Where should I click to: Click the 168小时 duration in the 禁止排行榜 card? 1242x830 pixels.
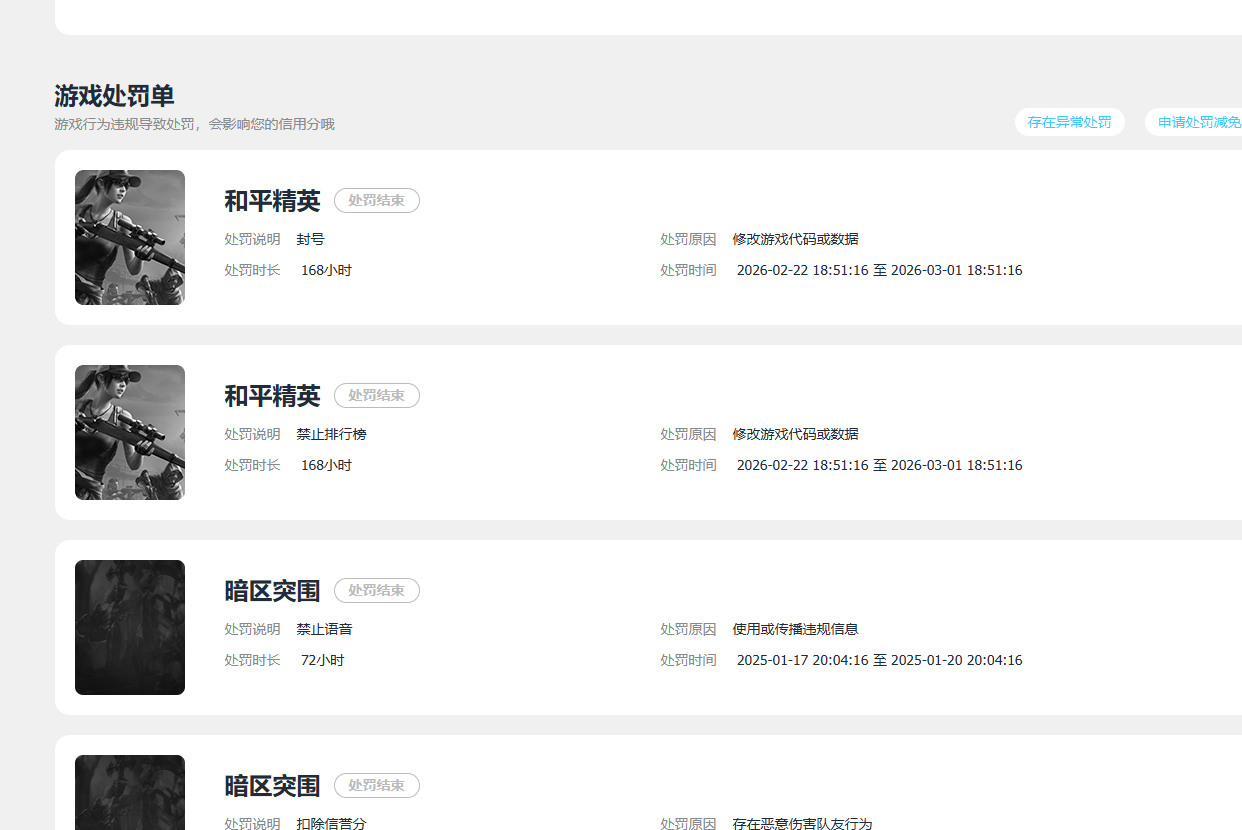pos(326,465)
